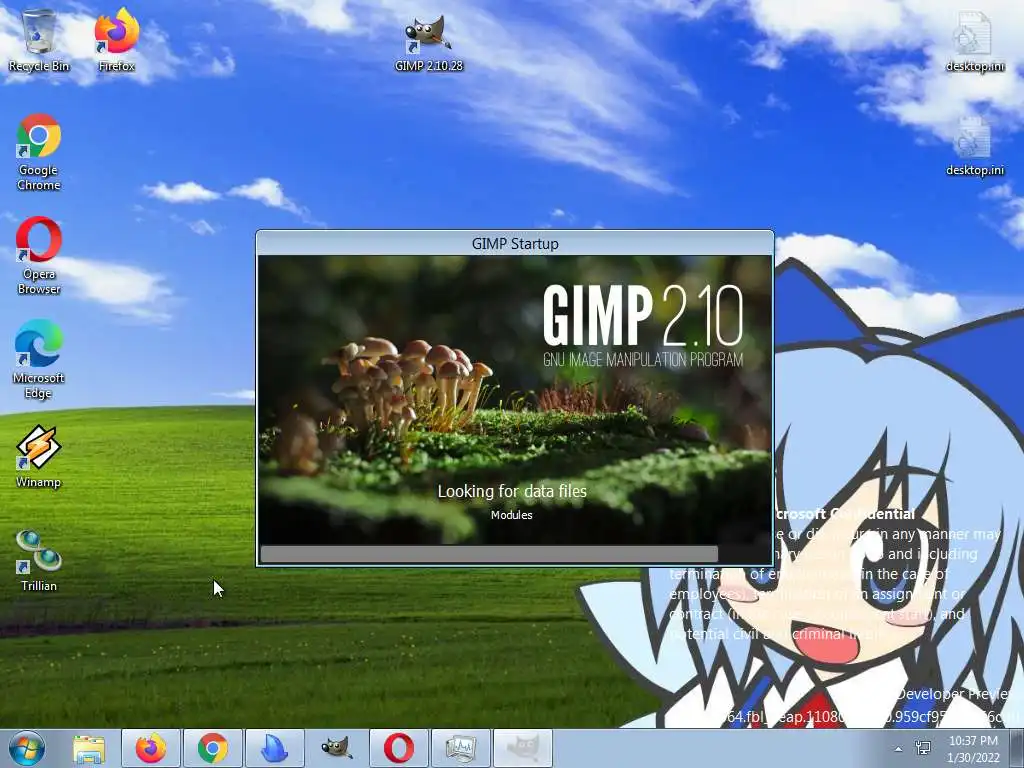Switch to Firefox in the taskbar
The image size is (1024, 768).
point(151,748)
